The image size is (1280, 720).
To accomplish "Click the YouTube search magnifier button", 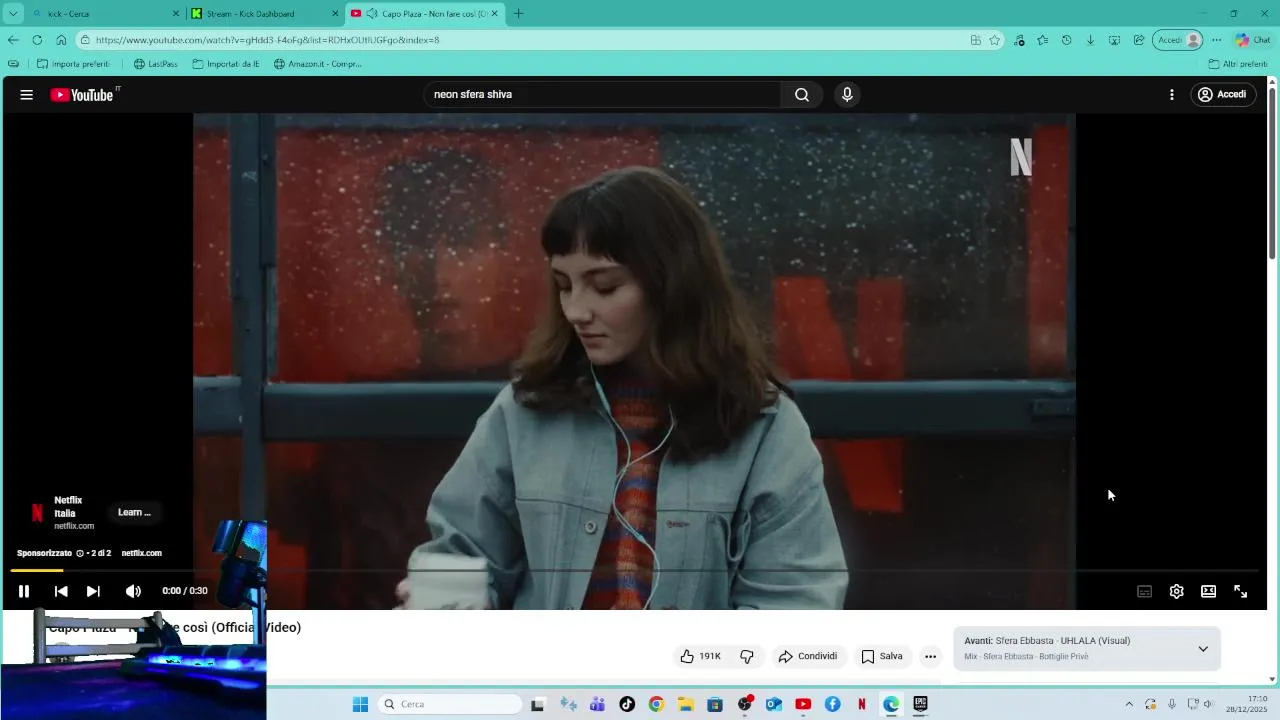I will point(802,95).
